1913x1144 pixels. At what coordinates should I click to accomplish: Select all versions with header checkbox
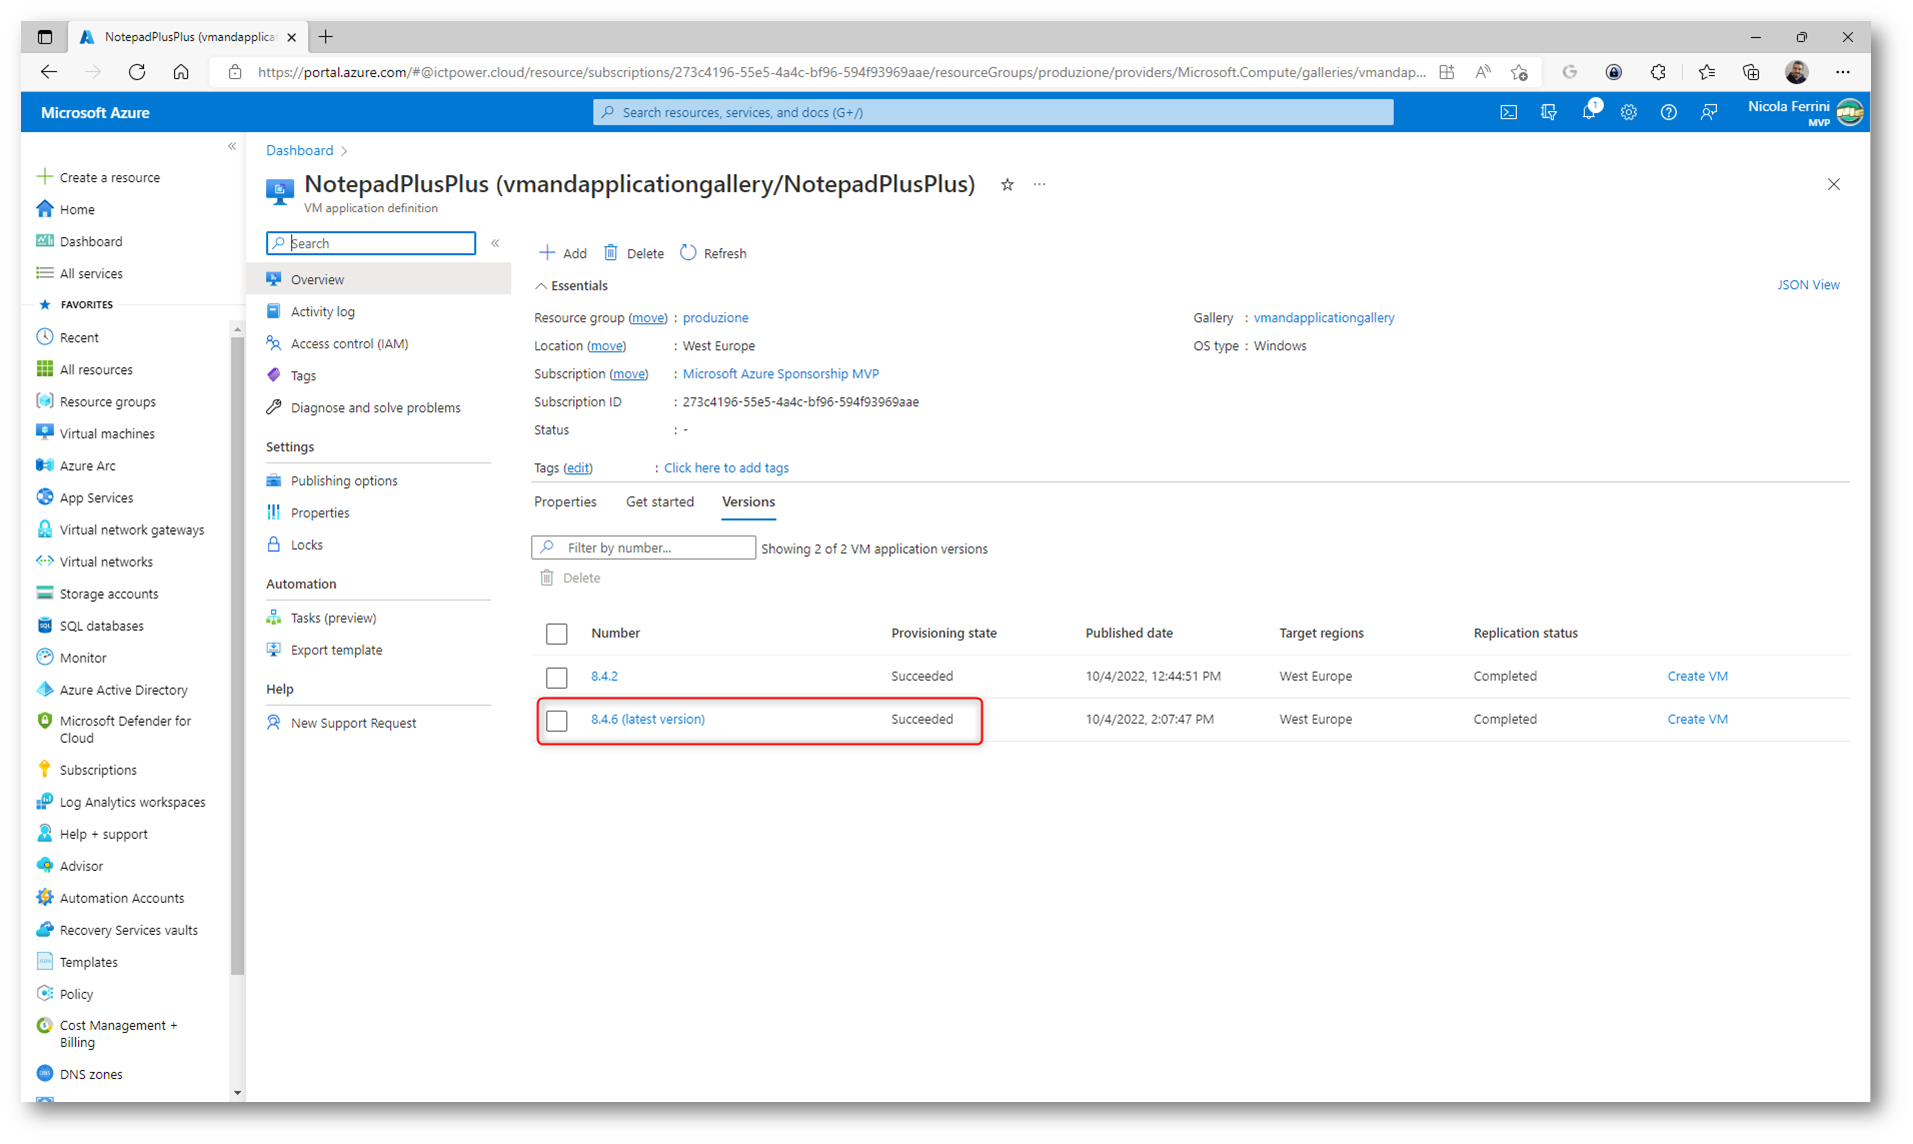(557, 633)
